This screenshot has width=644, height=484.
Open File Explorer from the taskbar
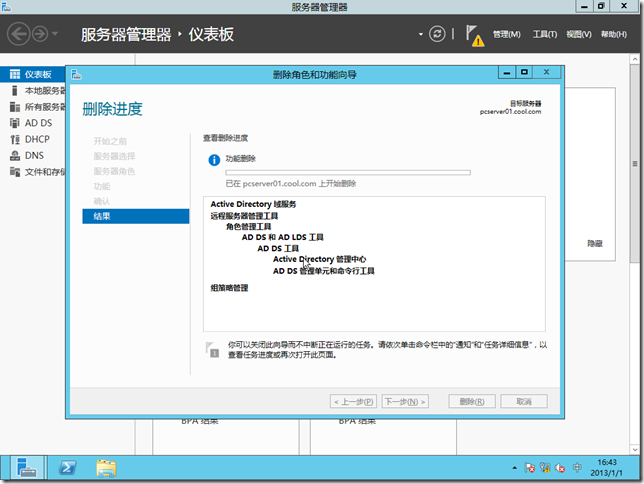coord(106,468)
